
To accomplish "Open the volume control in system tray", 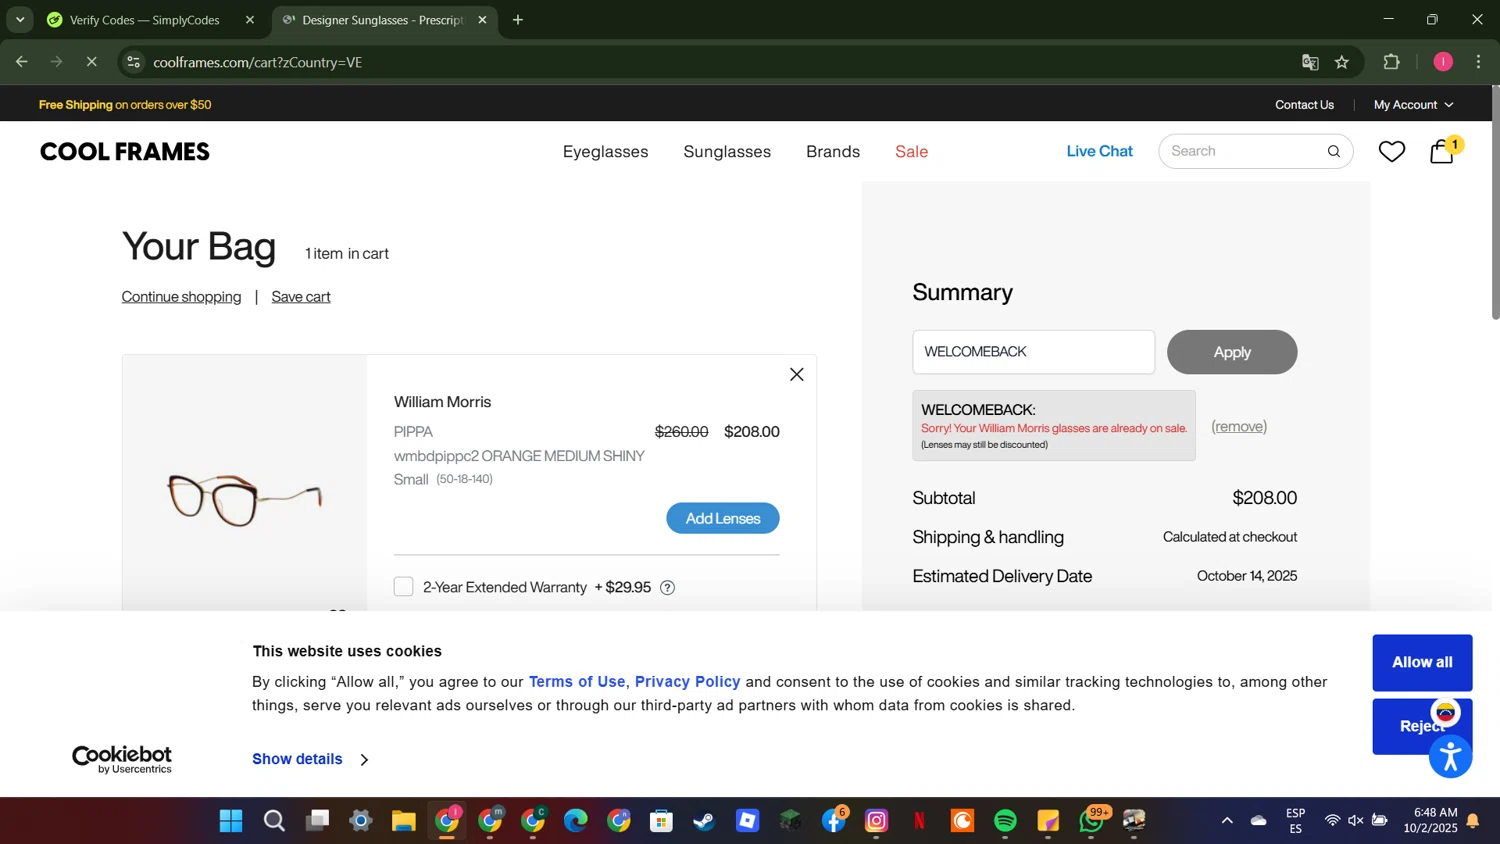I will click(x=1356, y=821).
